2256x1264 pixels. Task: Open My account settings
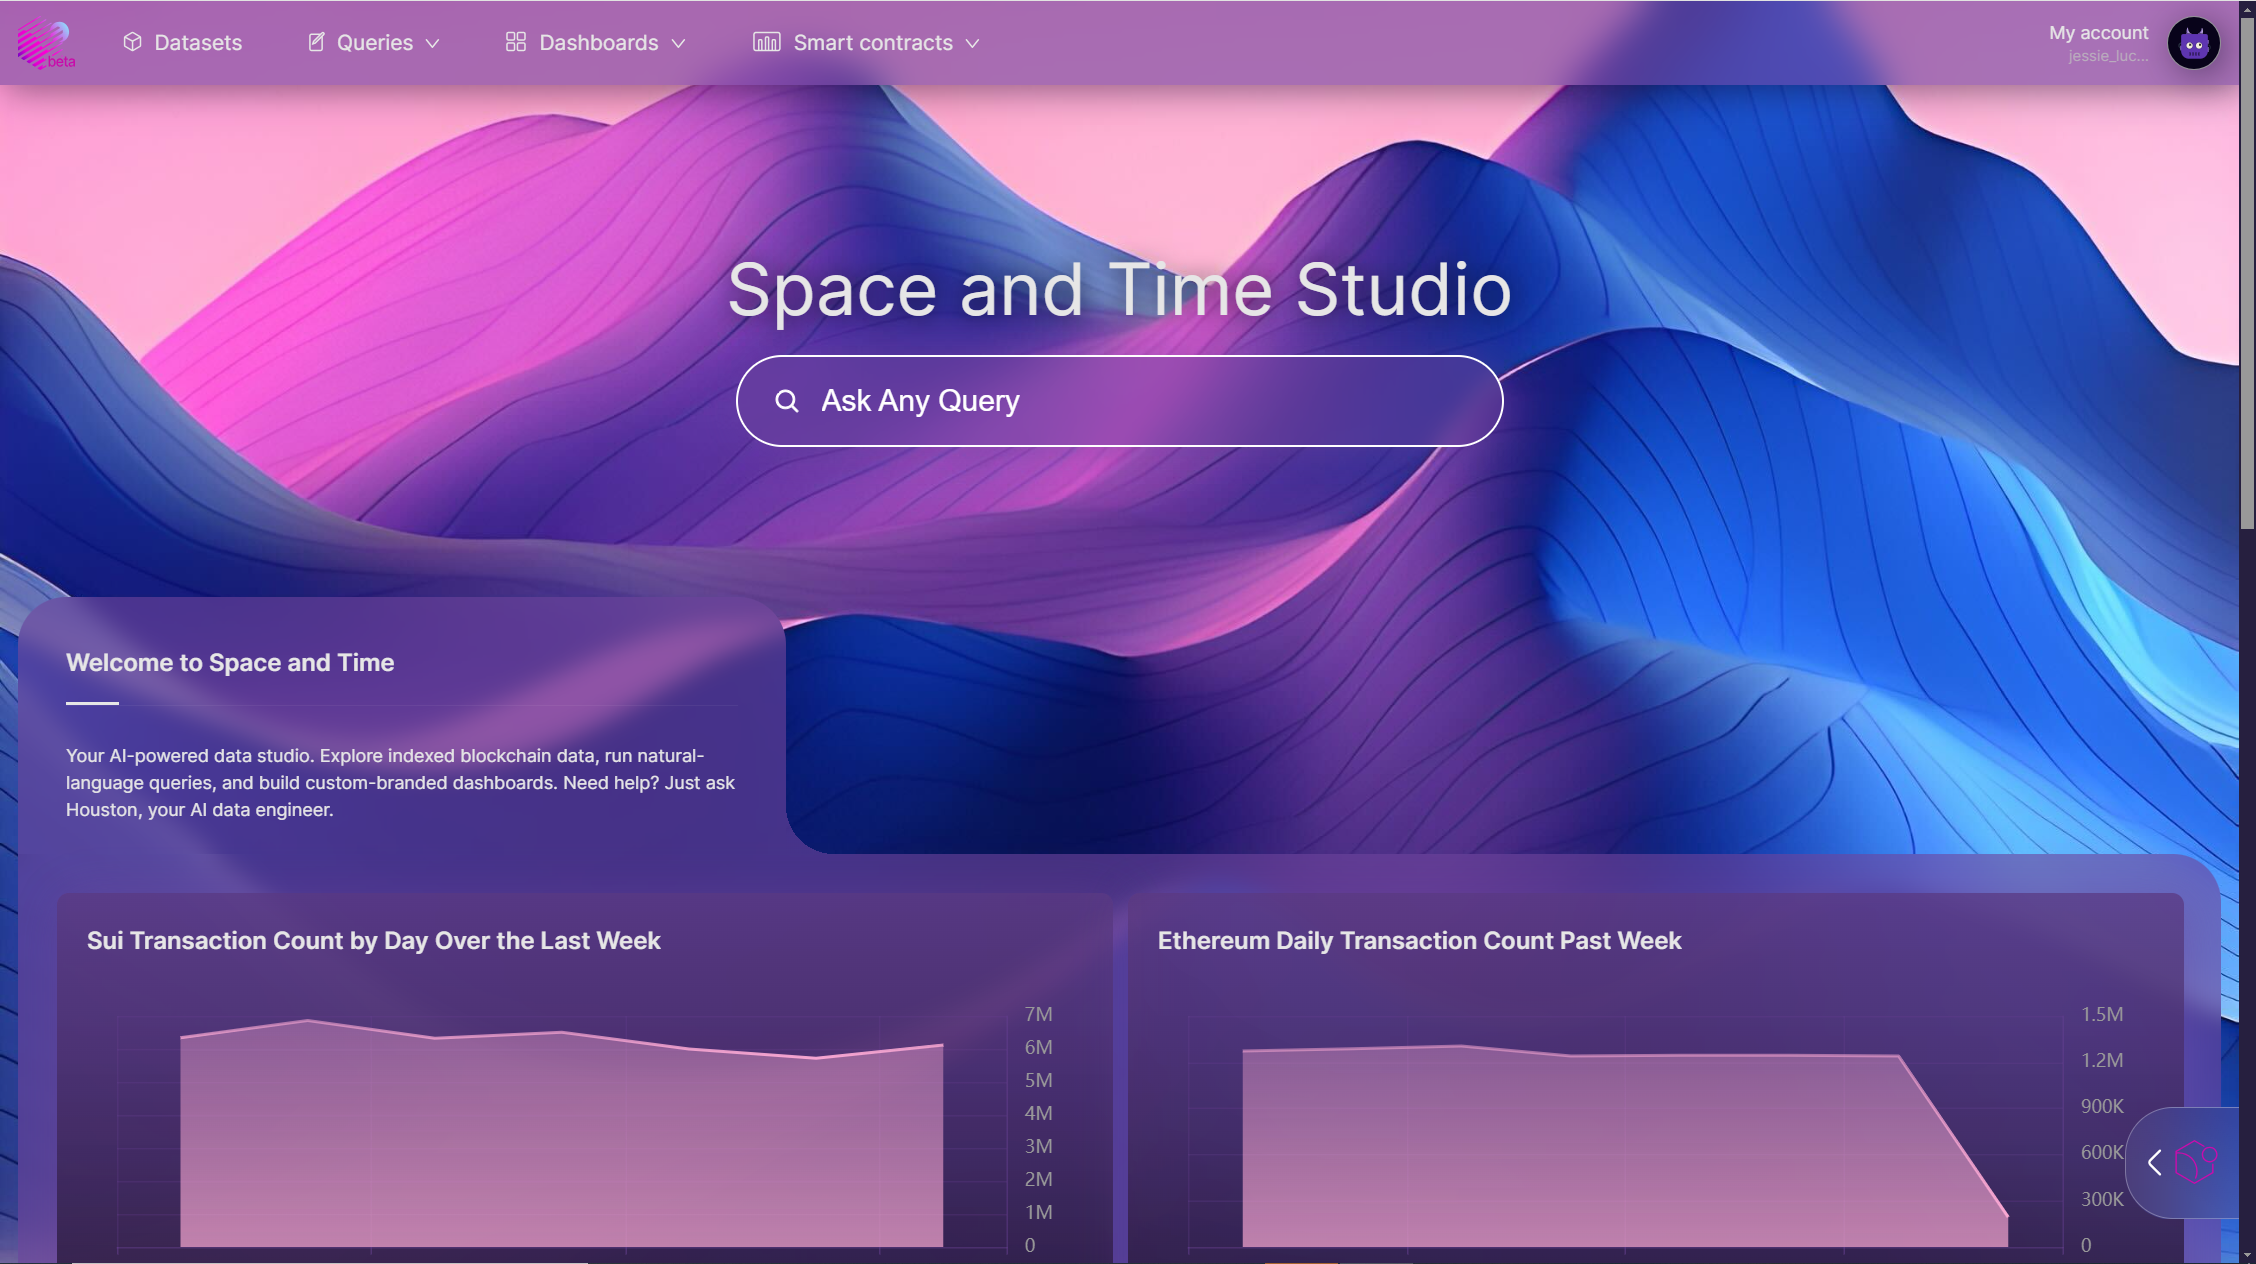tap(2098, 33)
